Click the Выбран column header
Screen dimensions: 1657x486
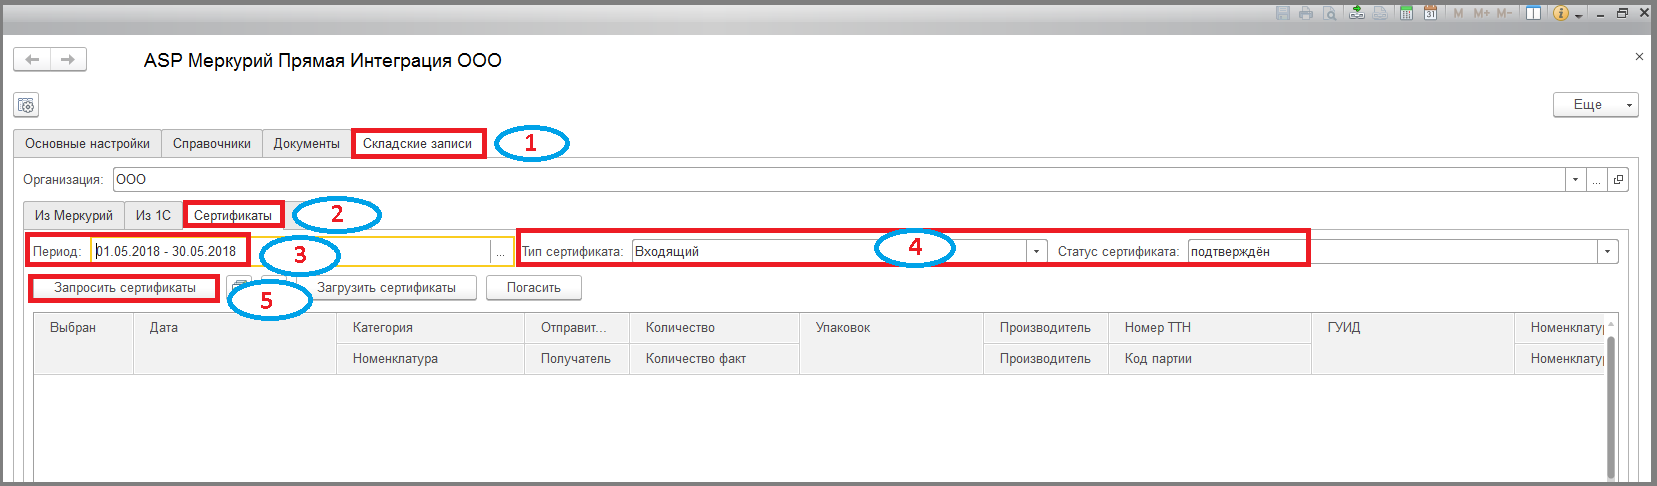pyautogui.click(x=84, y=344)
